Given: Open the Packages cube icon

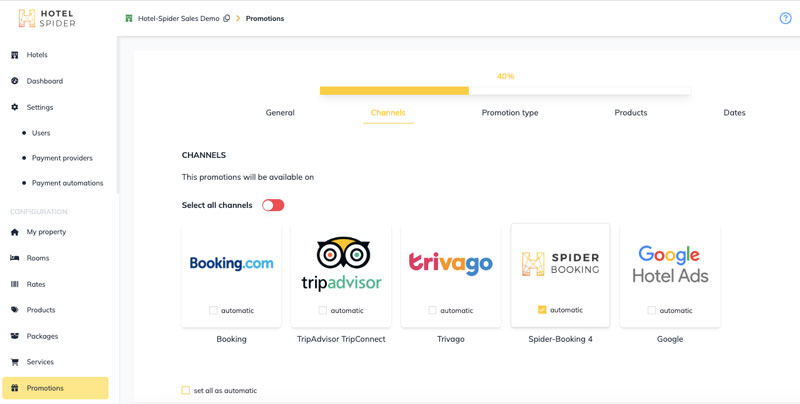Looking at the screenshot, I should click(x=15, y=336).
